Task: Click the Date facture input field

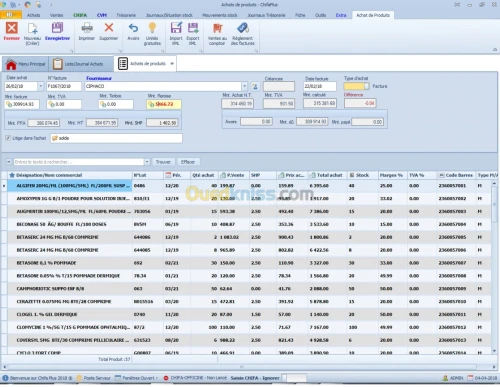Action: point(320,86)
